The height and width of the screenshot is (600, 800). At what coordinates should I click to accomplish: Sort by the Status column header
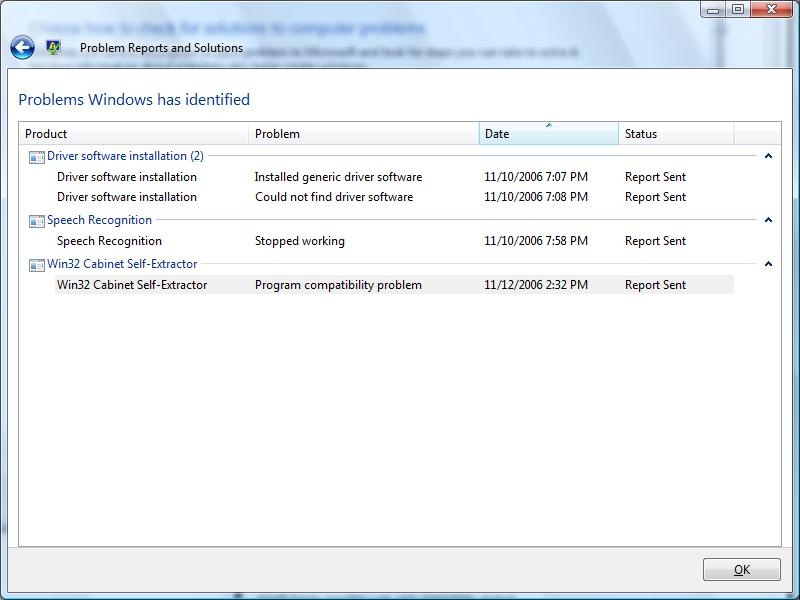(676, 134)
